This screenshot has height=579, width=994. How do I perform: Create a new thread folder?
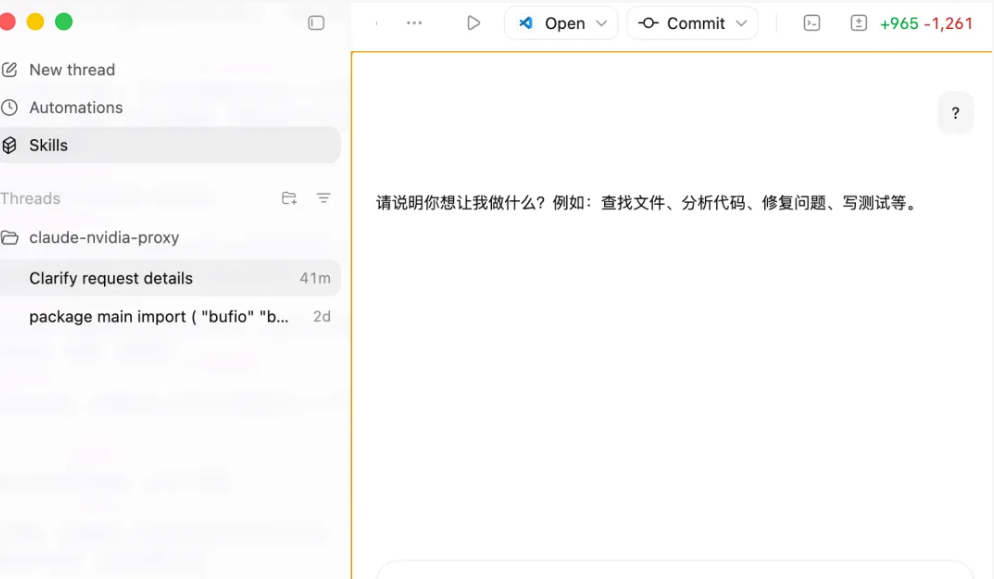(288, 198)
